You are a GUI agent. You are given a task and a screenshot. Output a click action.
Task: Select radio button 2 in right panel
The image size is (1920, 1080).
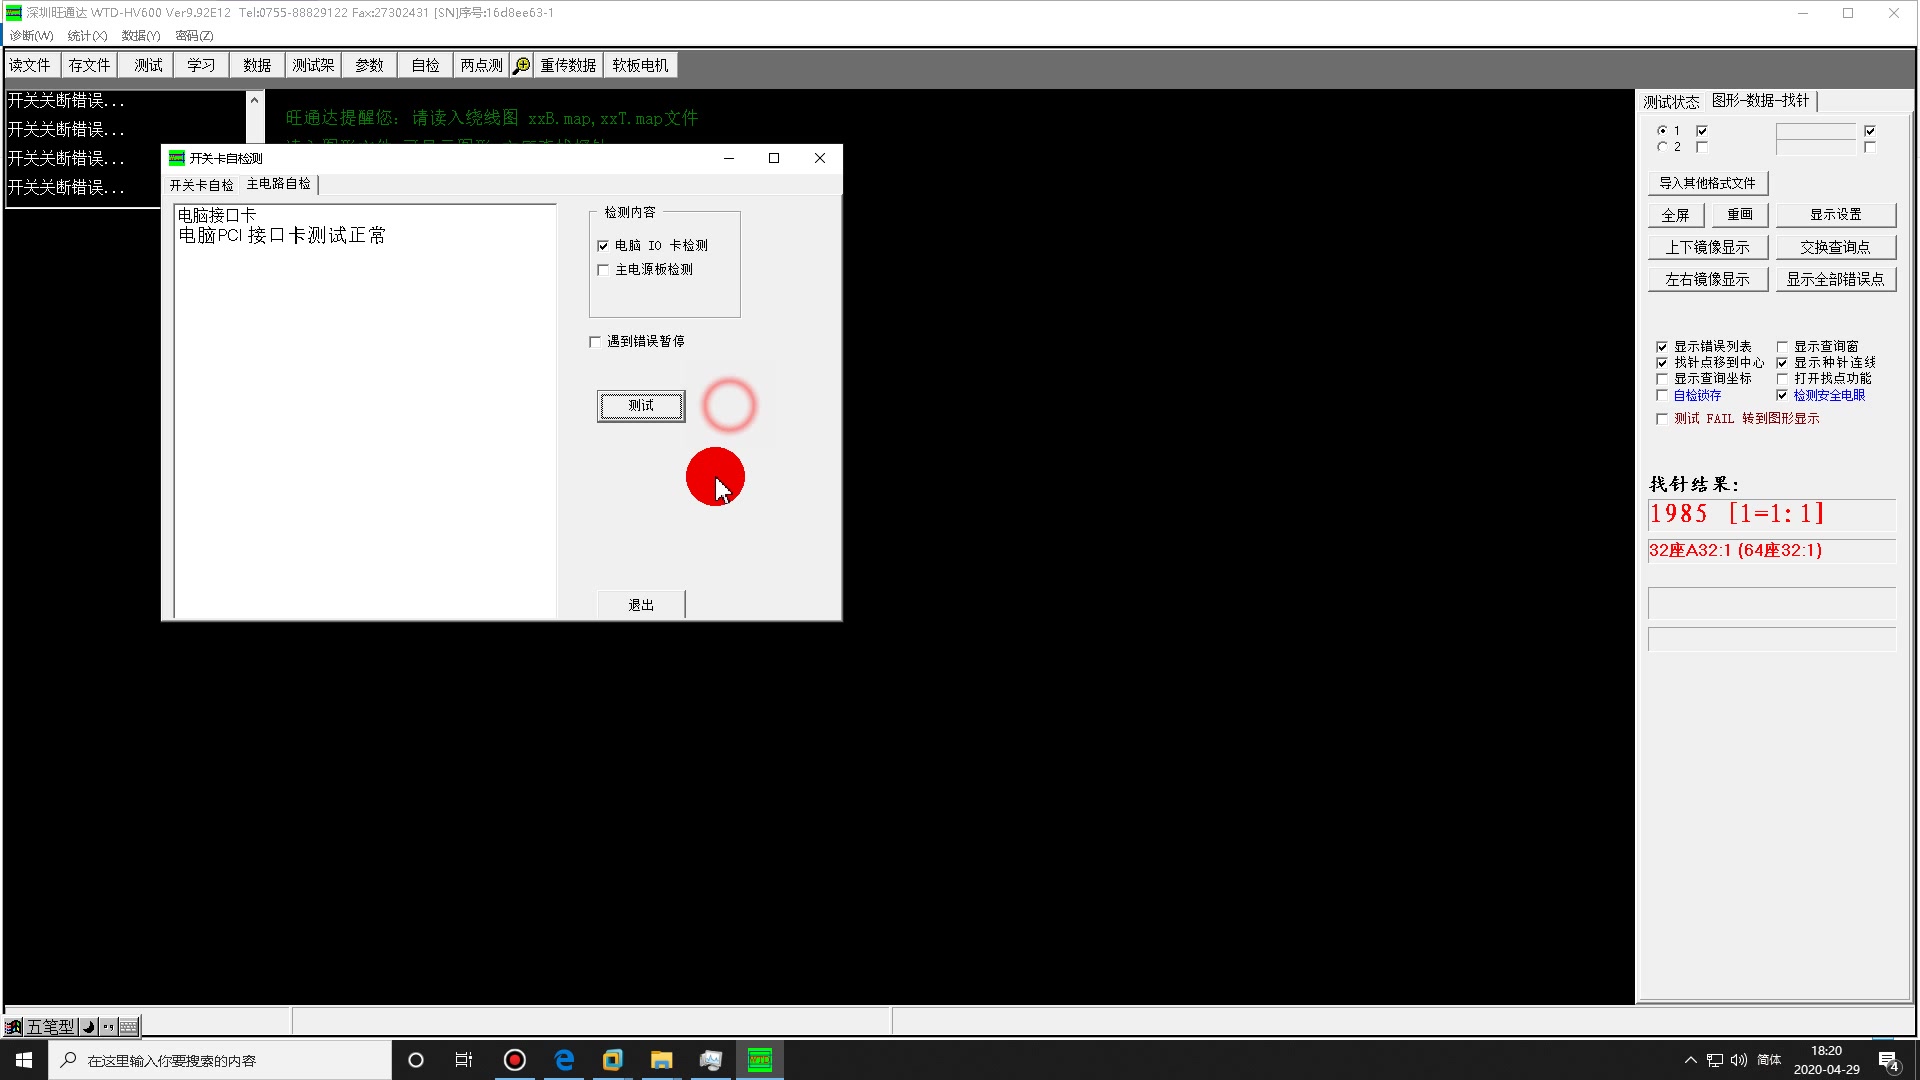(1662, 147)
